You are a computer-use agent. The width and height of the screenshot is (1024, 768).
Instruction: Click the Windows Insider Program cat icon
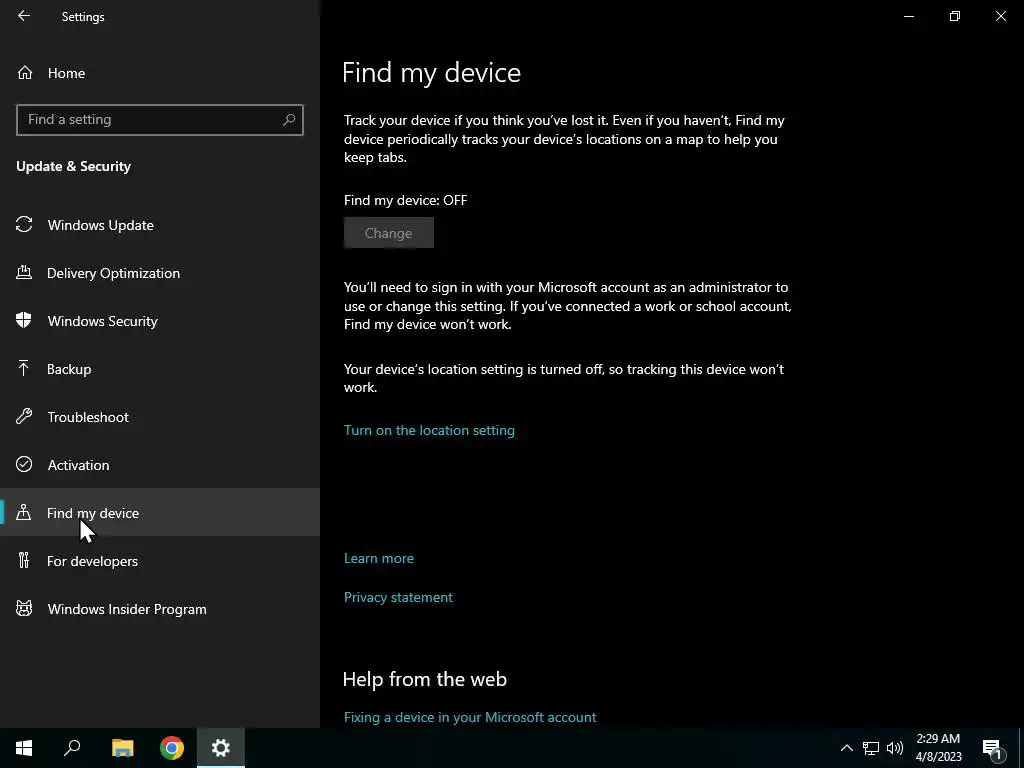coord(24,608)
